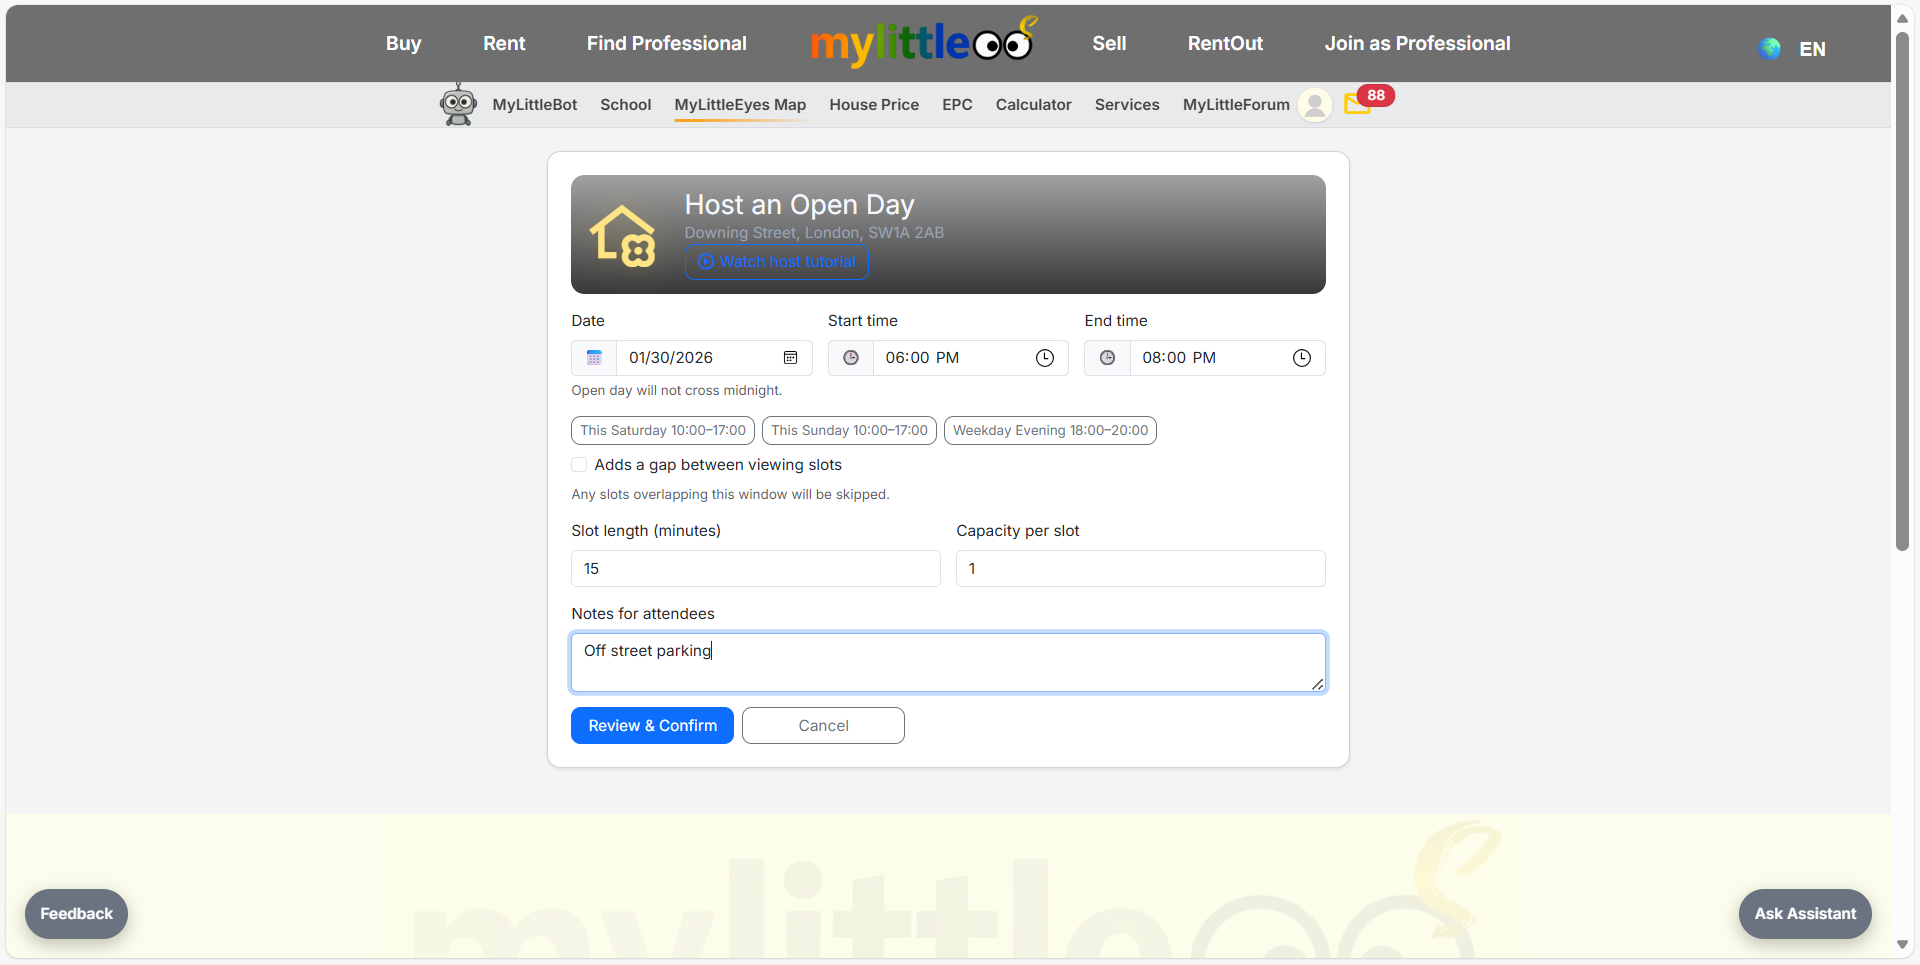Select This Saturday 10:00–17:00 preset
The height and width of the screenshot is (965, 1920).
coord(663,431)
